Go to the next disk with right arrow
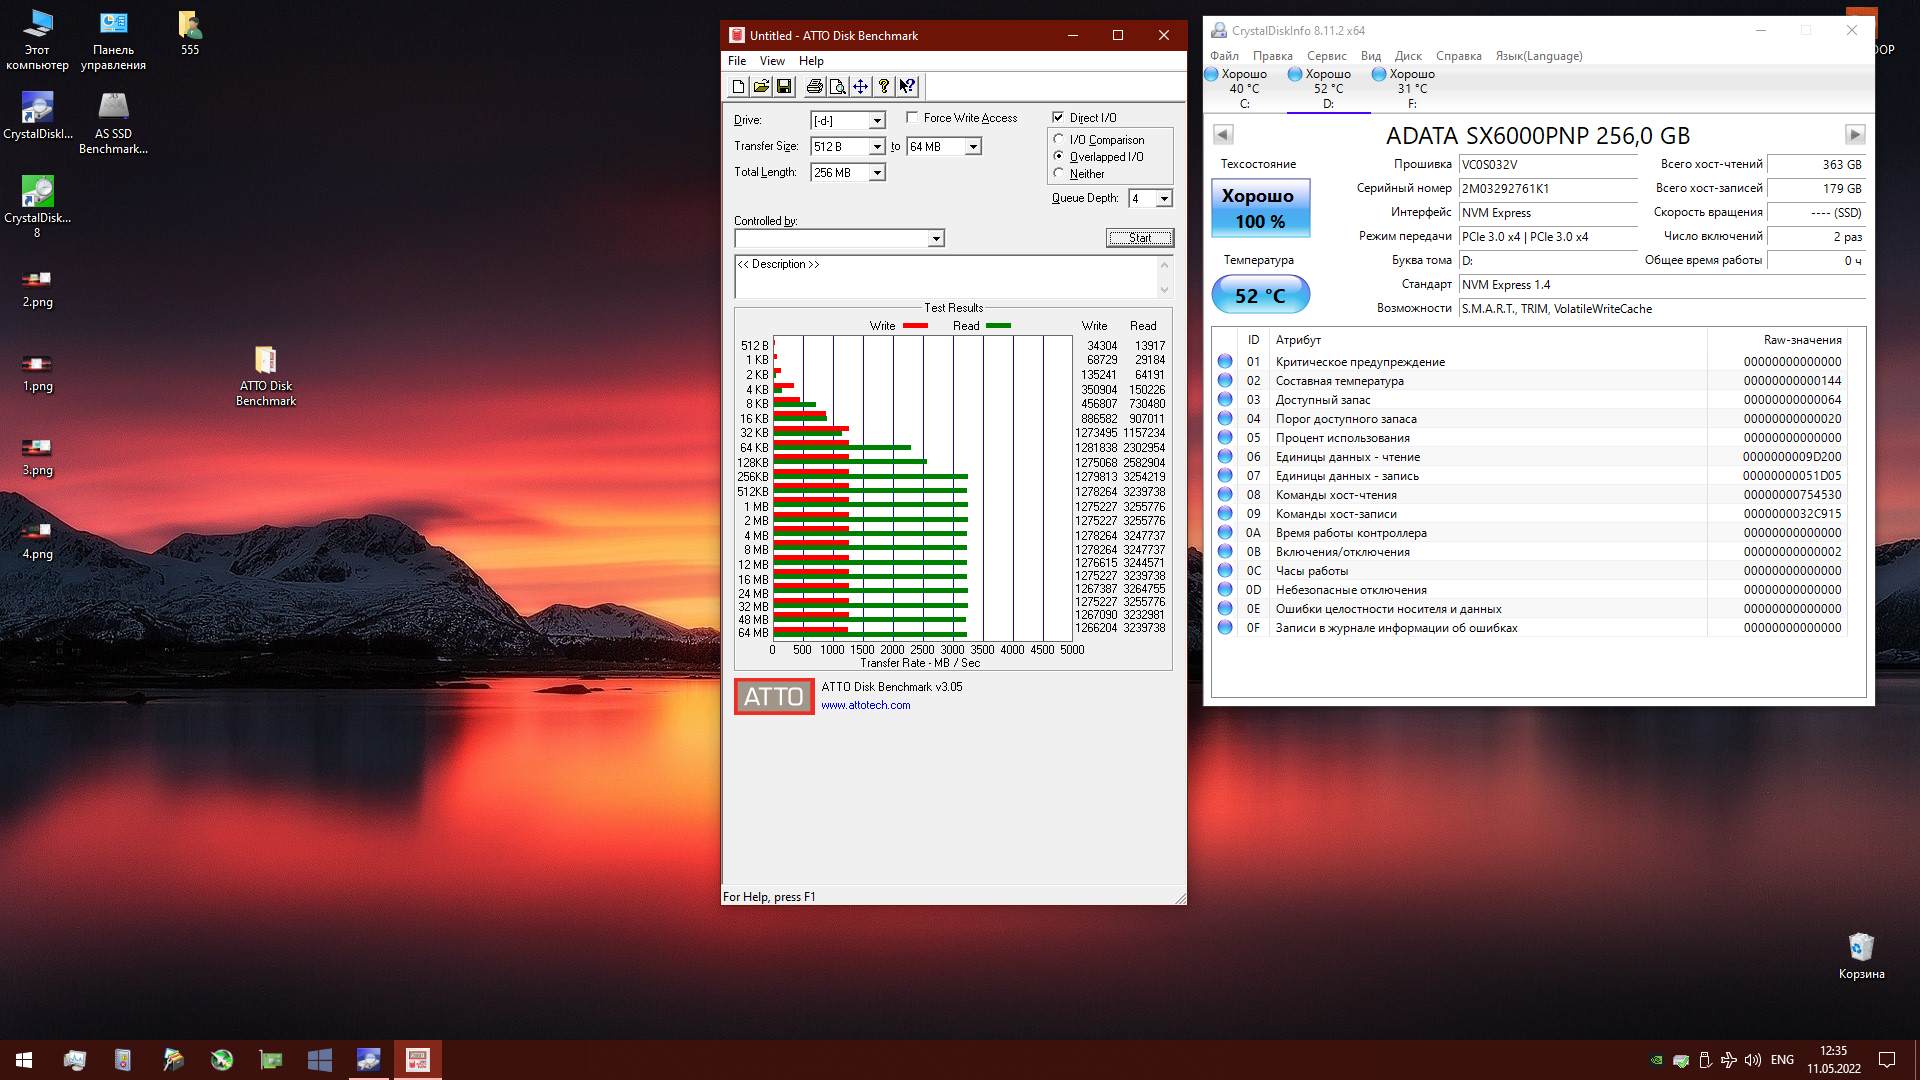This screenshot has width=1920, height=1080. (1854, 134)
